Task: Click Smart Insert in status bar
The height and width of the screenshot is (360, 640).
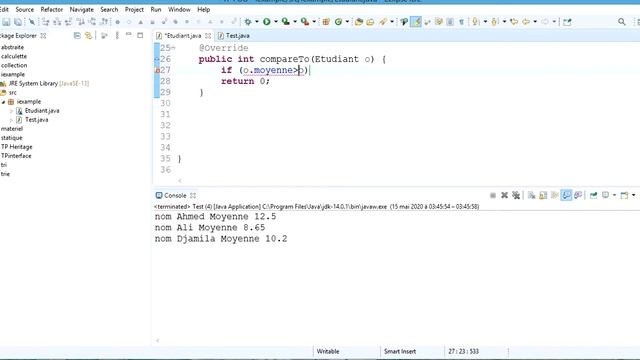Action: pyautogui.click(x=400, y=351)
